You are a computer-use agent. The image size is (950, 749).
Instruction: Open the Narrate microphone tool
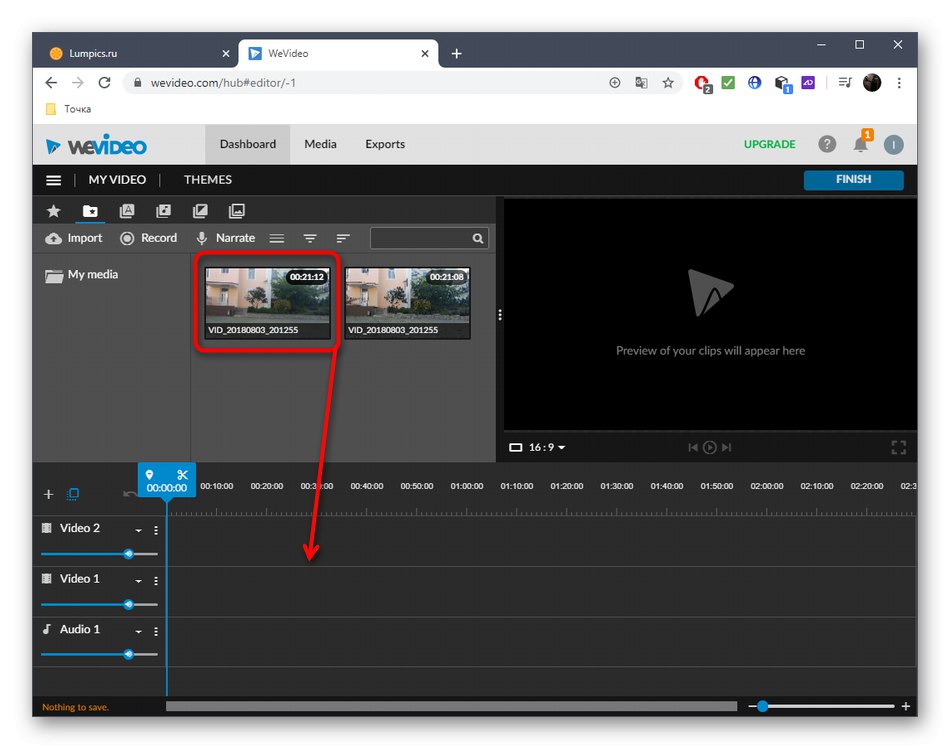click(225, 238)
